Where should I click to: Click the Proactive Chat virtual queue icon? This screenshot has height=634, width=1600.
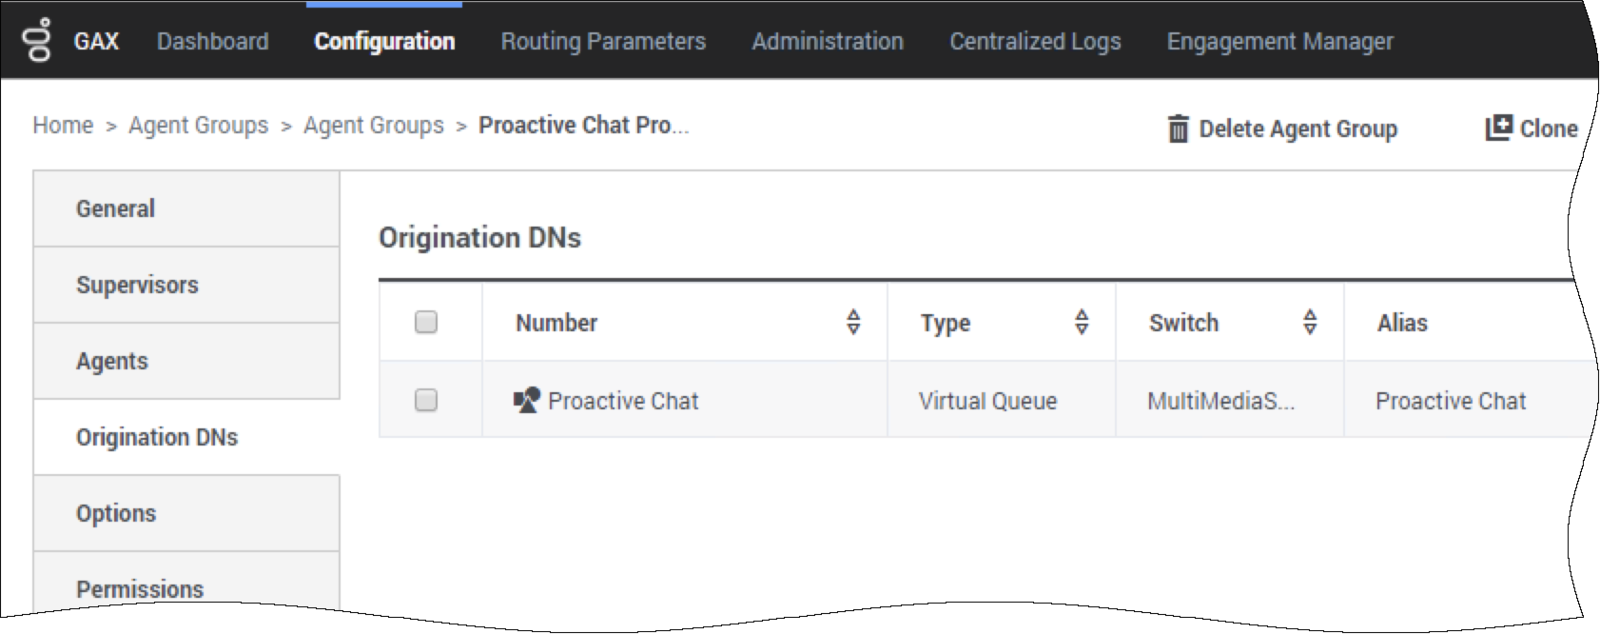(527, 401)
